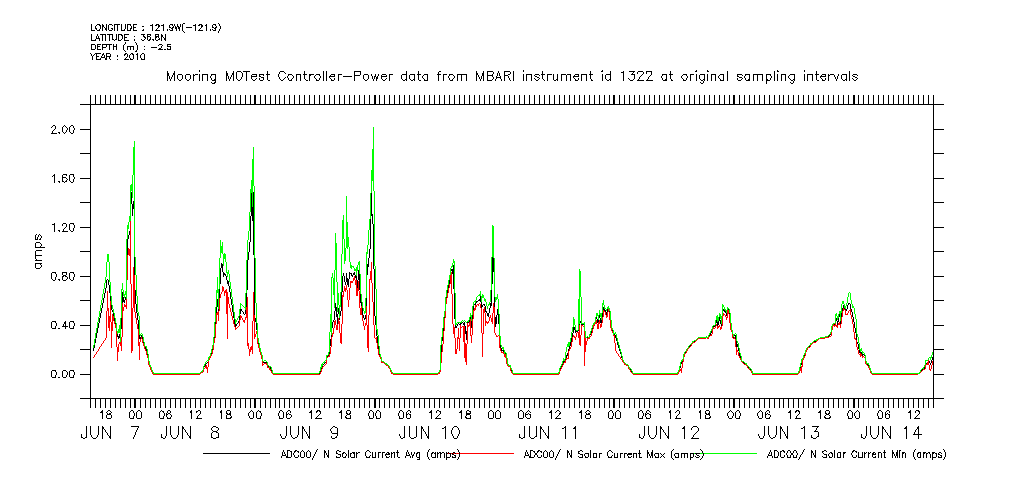This screenshot has width=1009, height=504.
Task: Click the black line sample for Avg legend
Action: point(238,454)
